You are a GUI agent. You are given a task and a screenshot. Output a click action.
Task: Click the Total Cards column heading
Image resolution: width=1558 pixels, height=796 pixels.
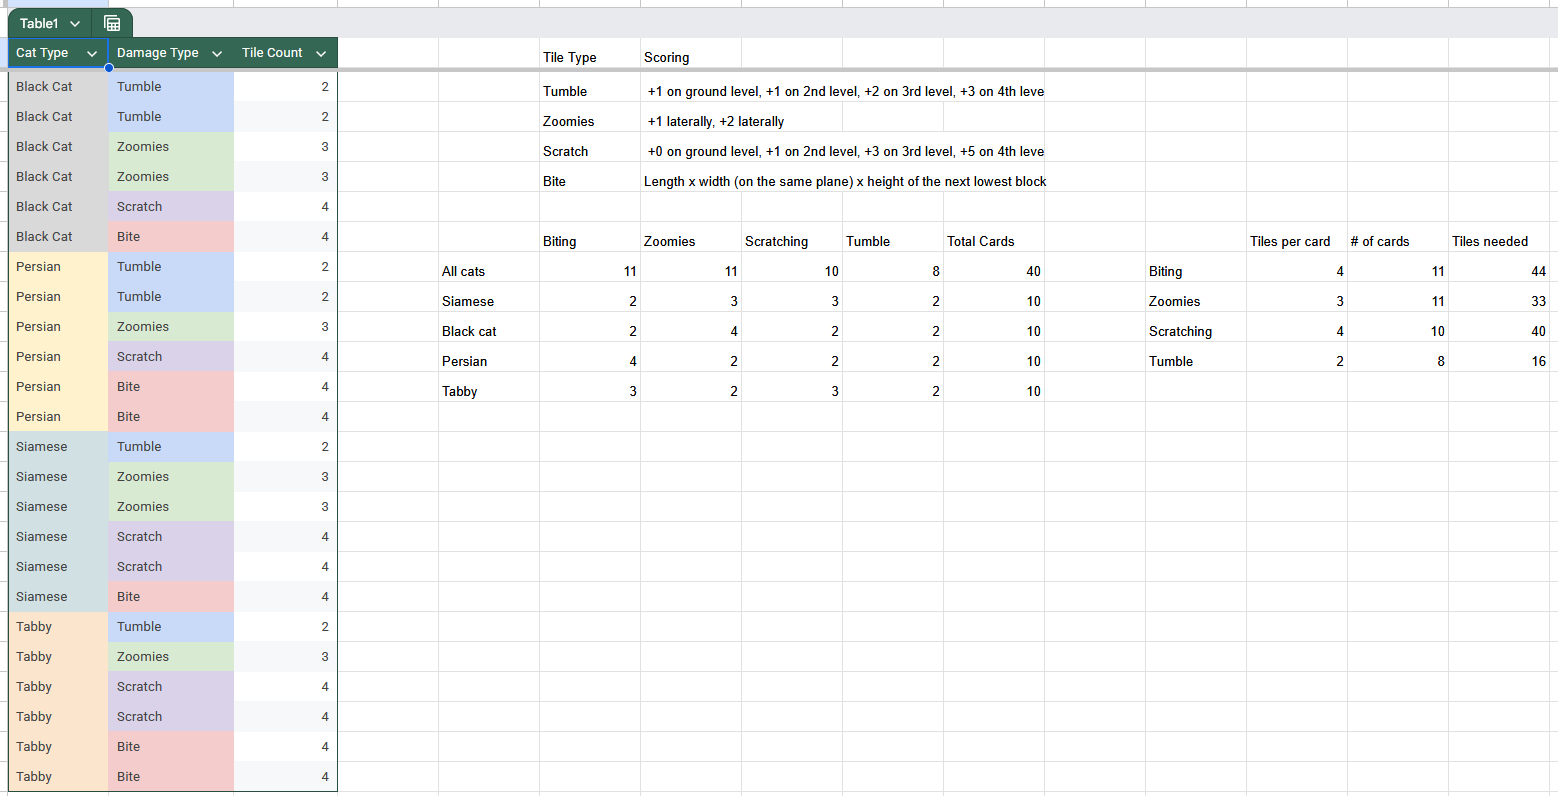[981, 241]
